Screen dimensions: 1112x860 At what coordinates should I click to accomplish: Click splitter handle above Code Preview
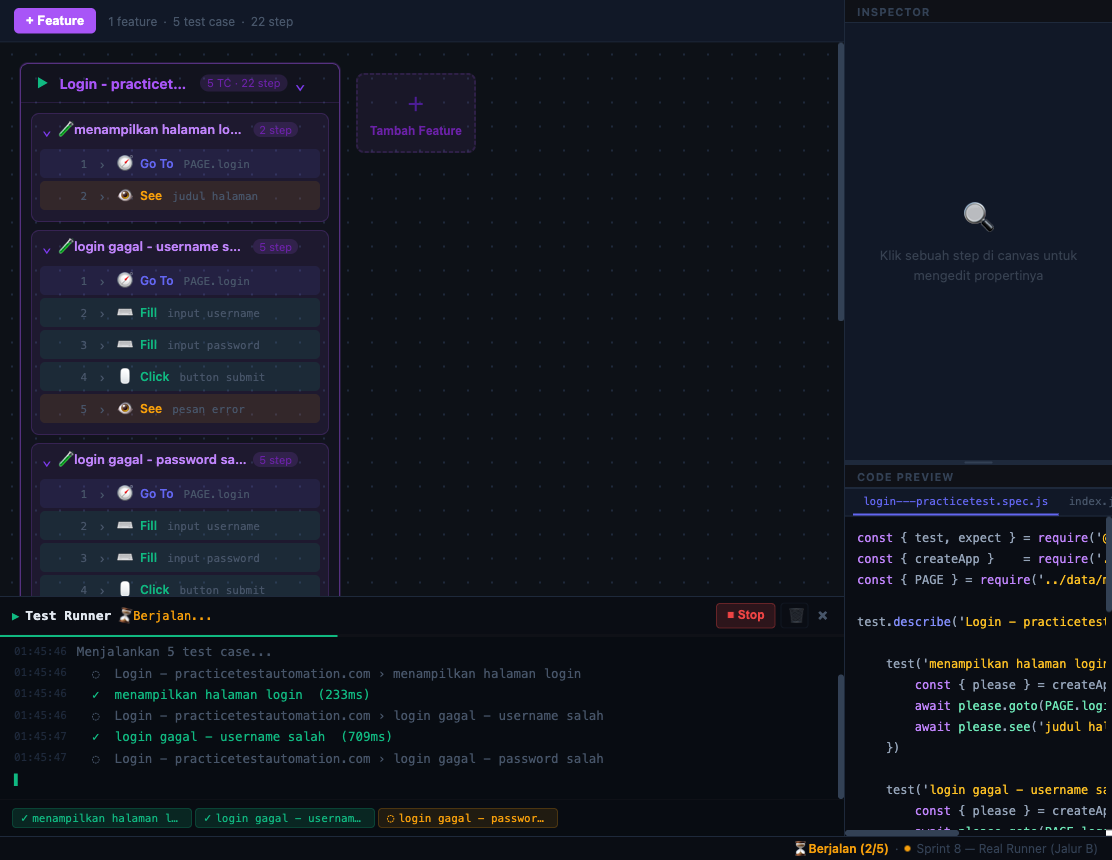coord(978,462)
